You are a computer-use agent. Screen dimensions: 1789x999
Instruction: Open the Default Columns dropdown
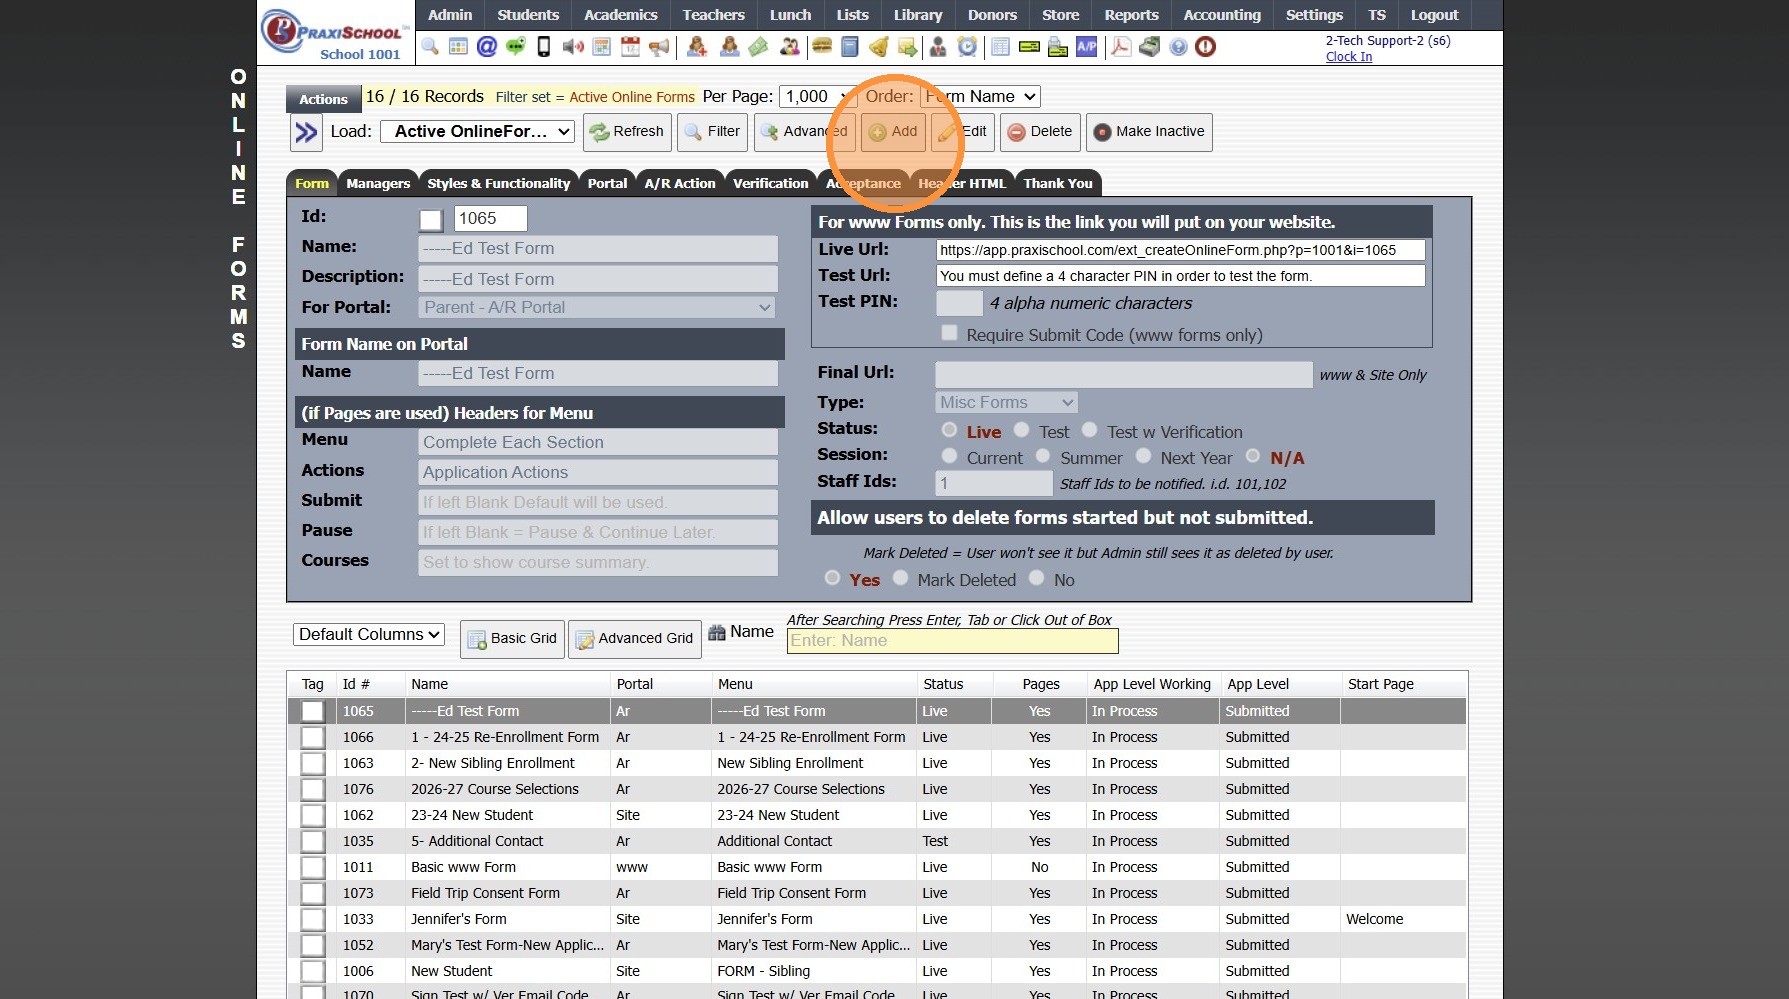369,634
